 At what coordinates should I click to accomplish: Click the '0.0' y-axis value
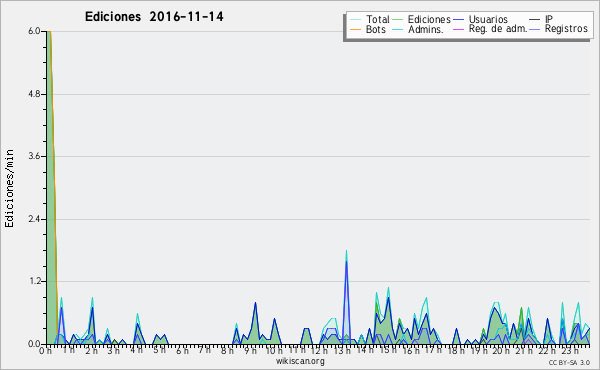pos(34,344)
